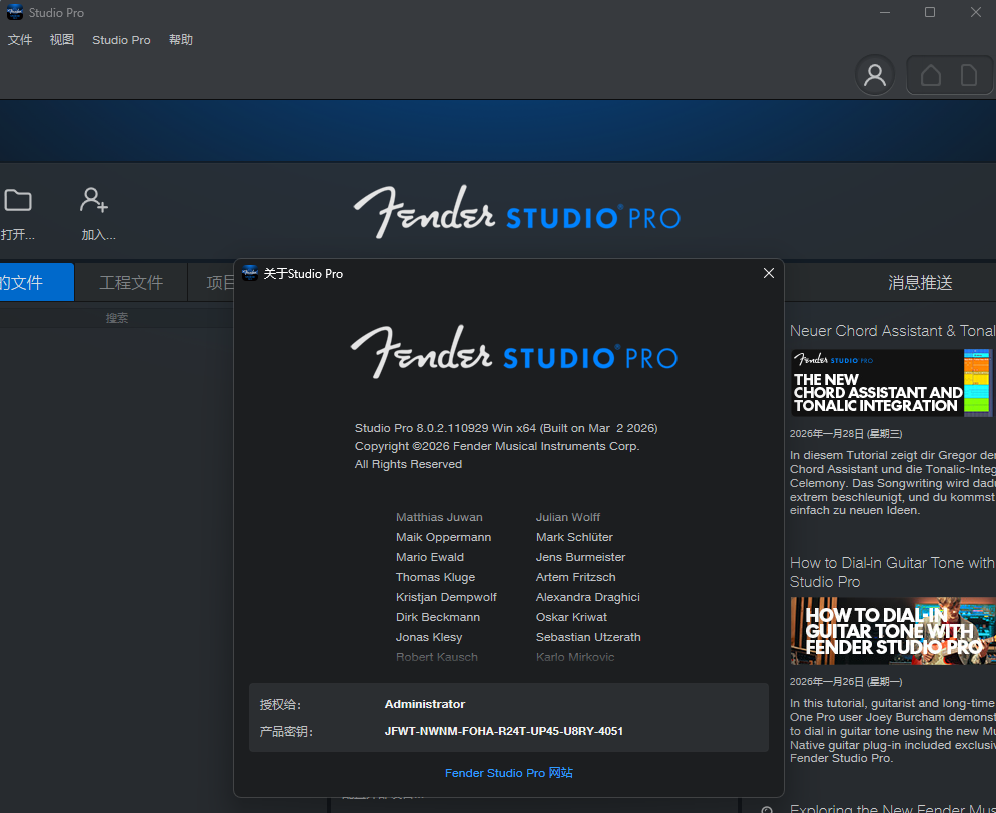Open the user account profile icon
This screenshot has height=813, width=996.
pos(875,75)
